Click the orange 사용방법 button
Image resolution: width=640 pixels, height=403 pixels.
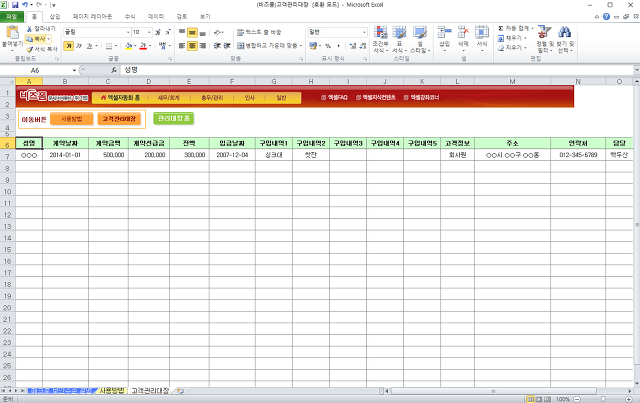(71, 119)
